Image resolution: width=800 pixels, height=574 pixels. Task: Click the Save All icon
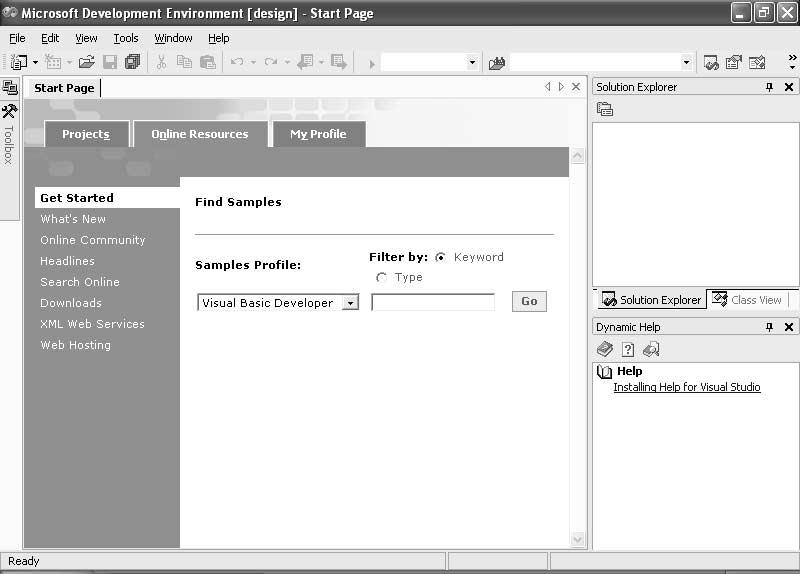pyautogui.click(x=133, y=62)
